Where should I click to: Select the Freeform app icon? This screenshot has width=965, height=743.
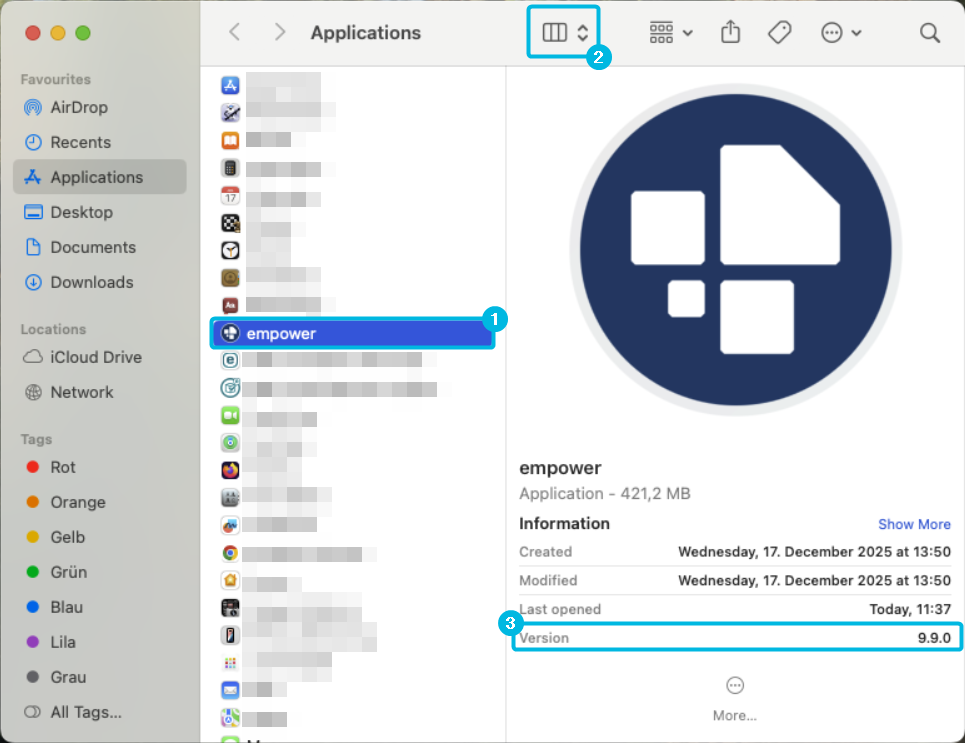click(x=230, y=525)
